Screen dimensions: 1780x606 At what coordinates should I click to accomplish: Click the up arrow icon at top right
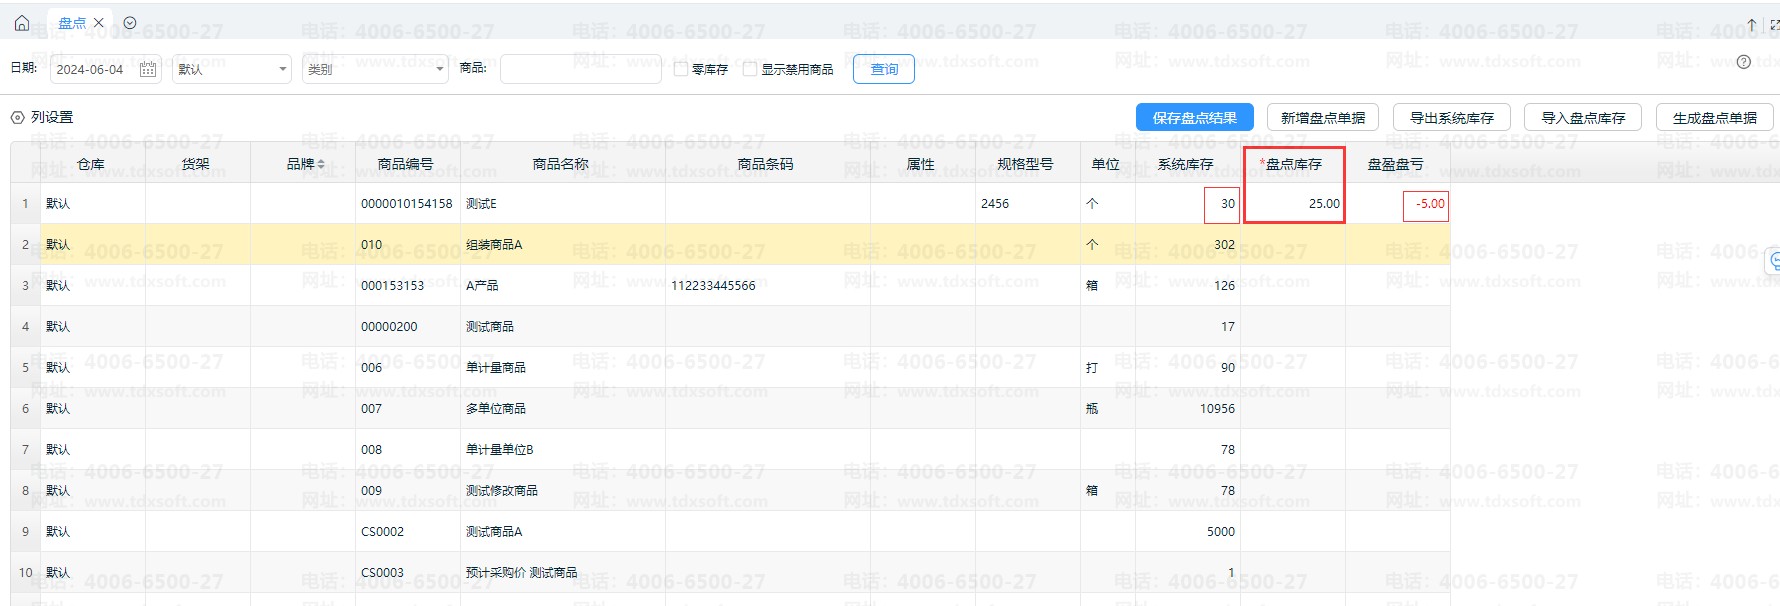coord(1752,25)
